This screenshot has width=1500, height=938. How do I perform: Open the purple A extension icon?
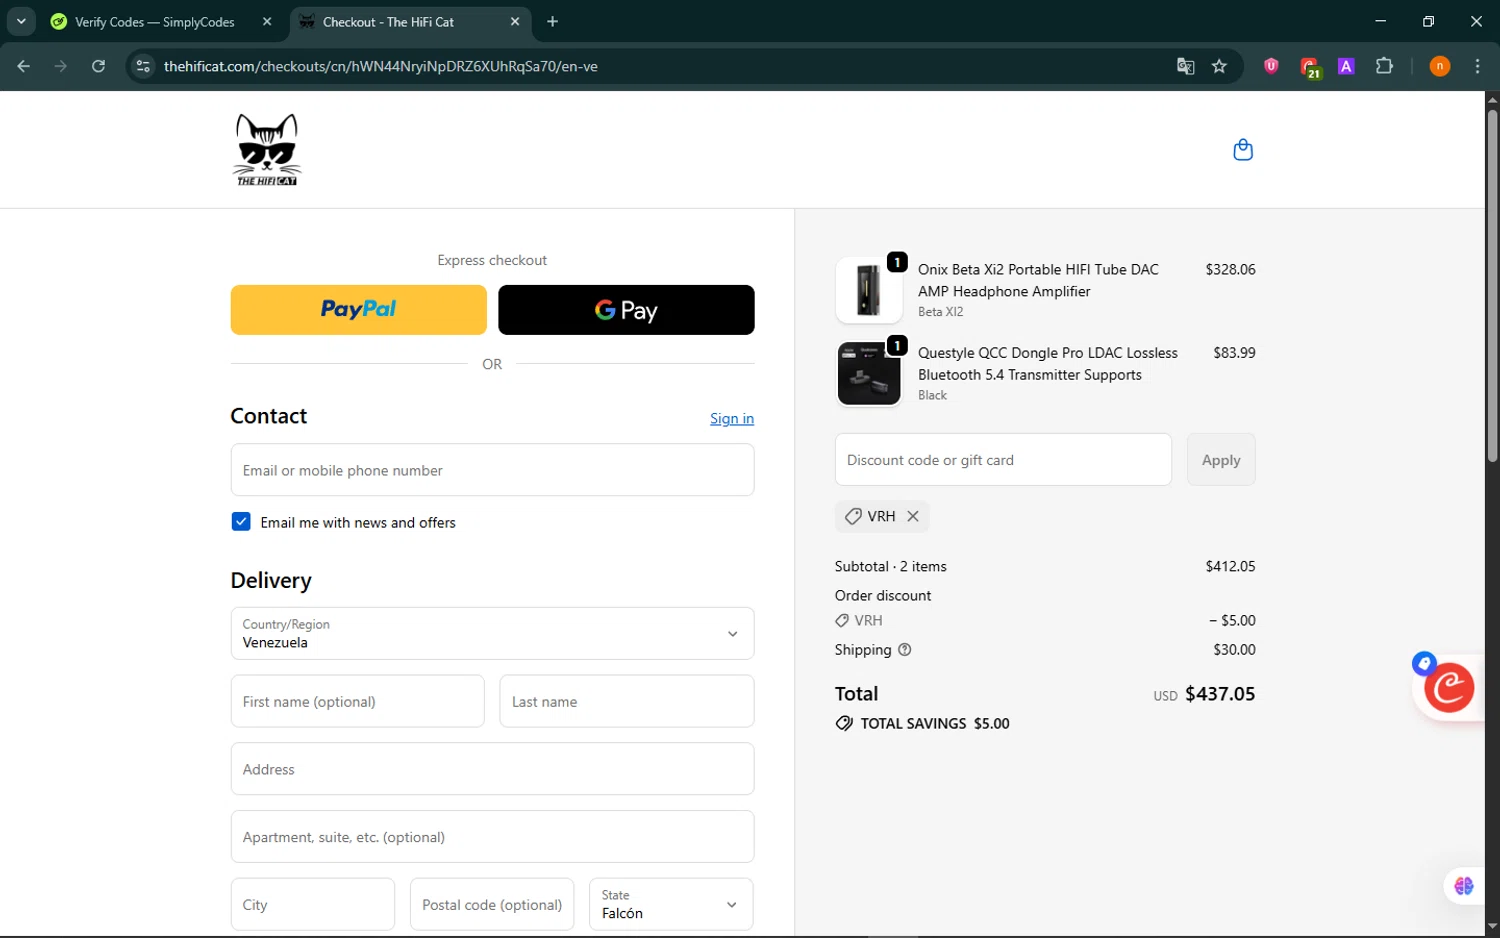(1346, 66)
